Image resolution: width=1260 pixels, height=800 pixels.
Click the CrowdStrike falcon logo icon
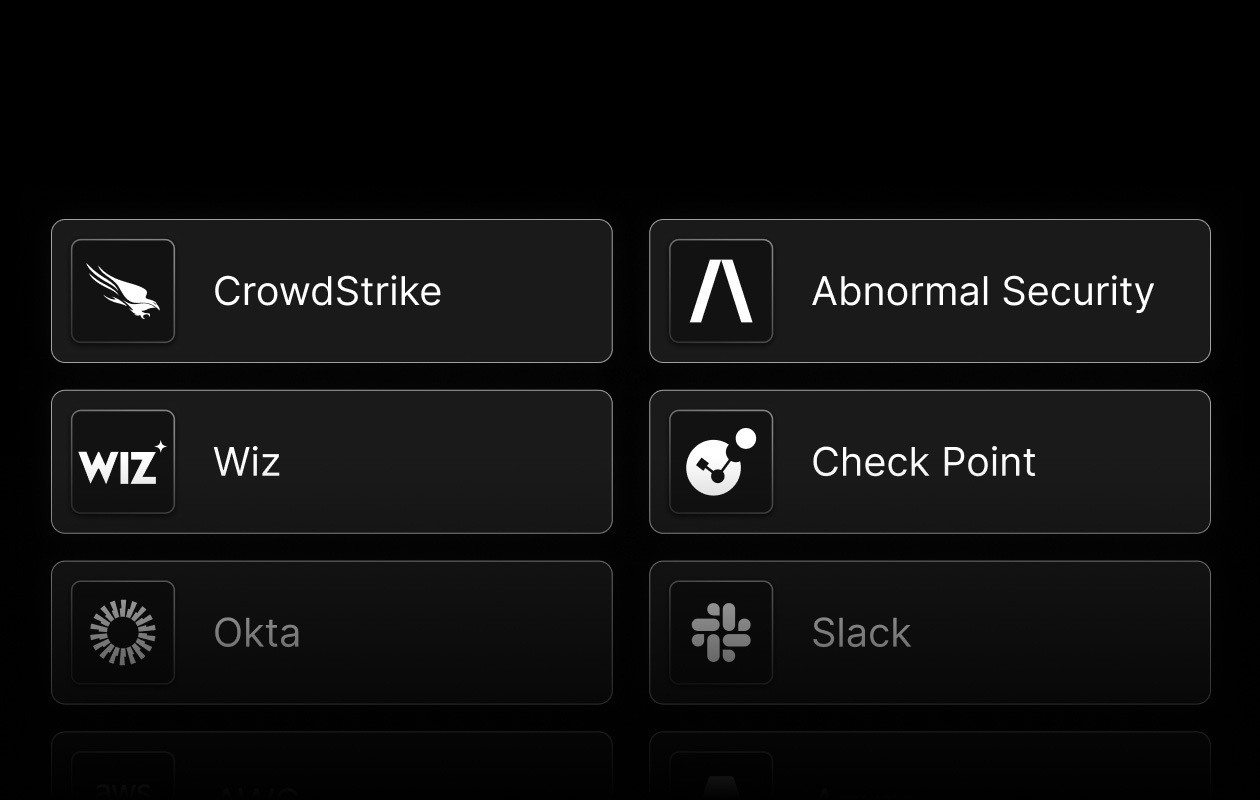[x=123, y=291]
